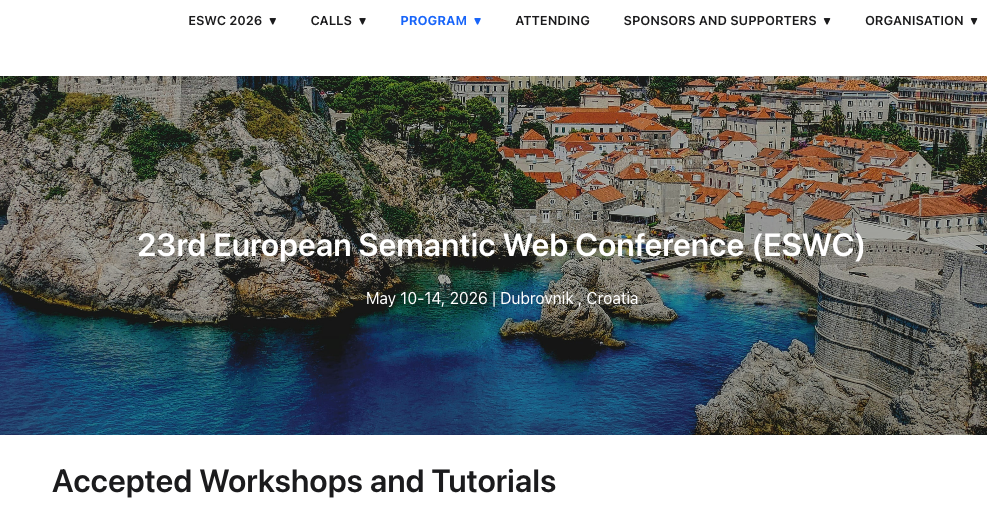This screenshot has height=526, width=987.
Task: Open the SPONSORS AND SUPPORTERS menu
Action: pyautogui.click(x=720, y=21)
